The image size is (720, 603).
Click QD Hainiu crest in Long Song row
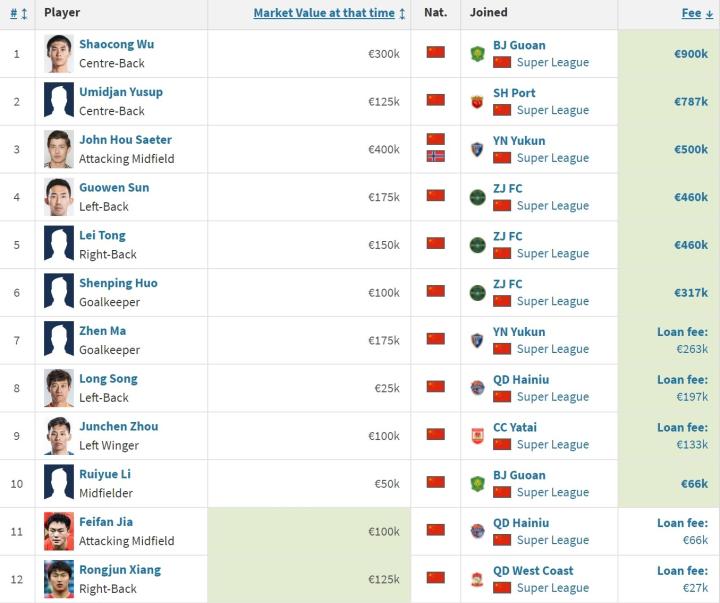(x=478, y=388)
